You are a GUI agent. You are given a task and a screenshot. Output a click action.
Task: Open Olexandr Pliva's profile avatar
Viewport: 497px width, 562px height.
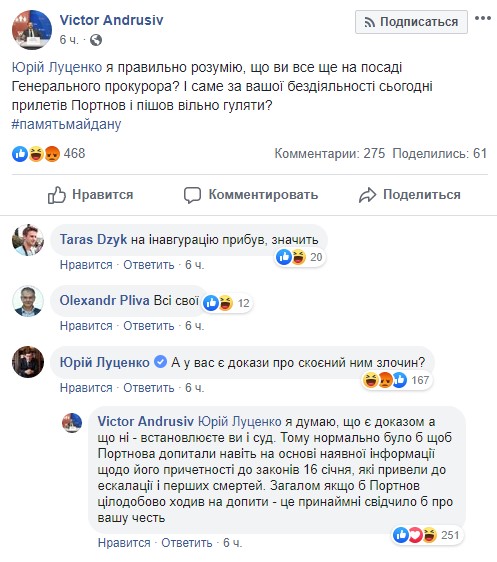pyautogui.click(x=28, y=301)
